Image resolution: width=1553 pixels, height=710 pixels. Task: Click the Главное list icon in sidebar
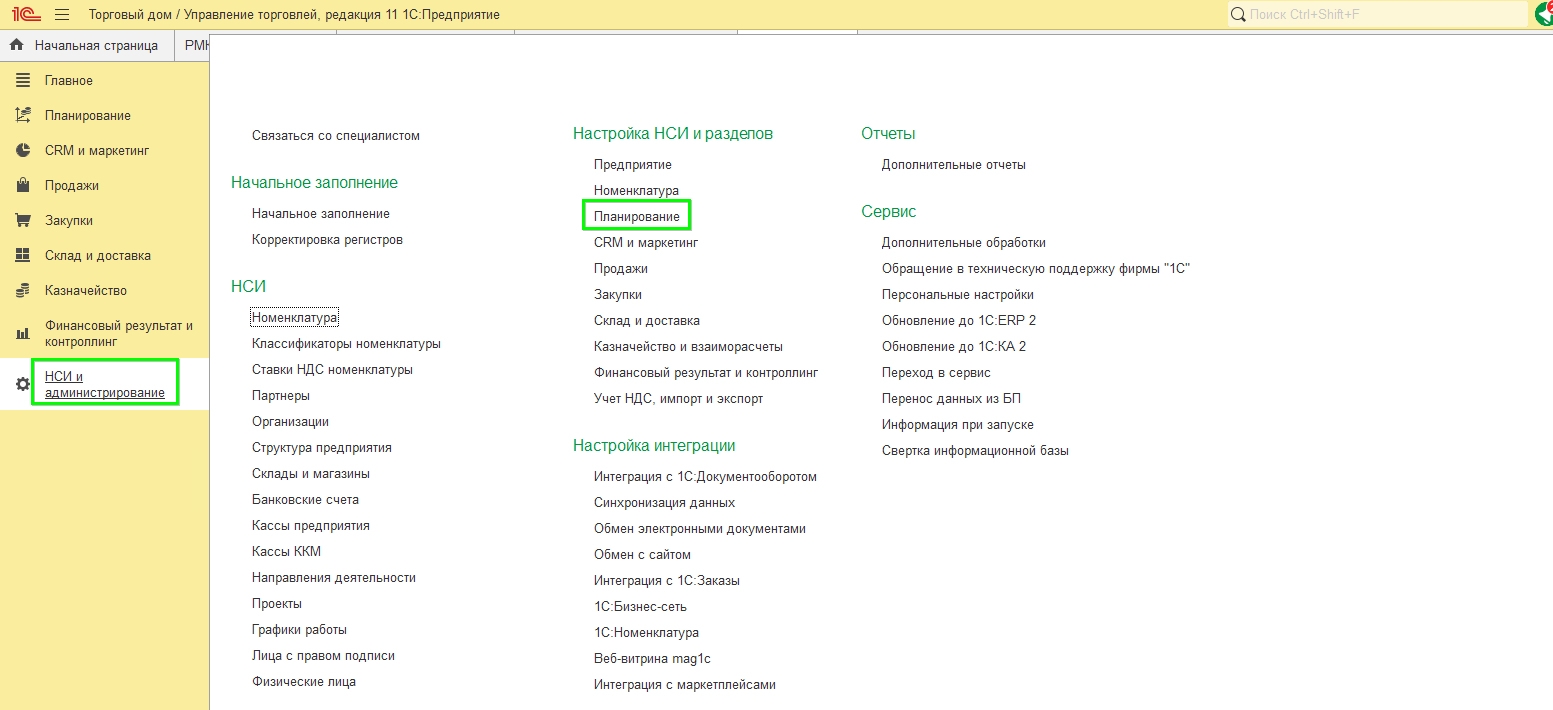[x=23, y=80]
